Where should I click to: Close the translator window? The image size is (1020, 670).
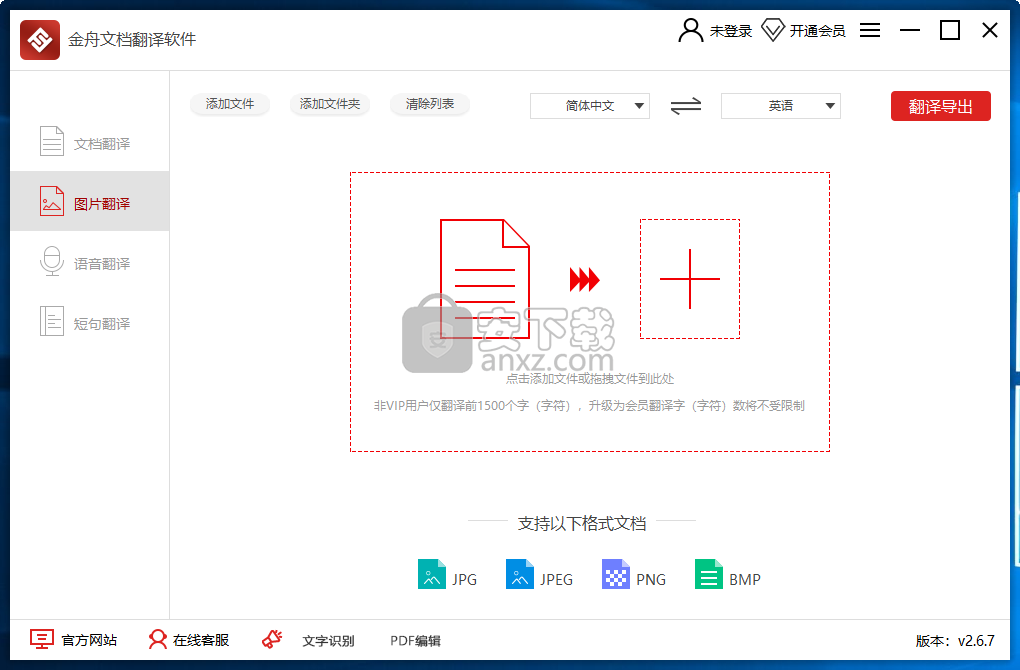[x=989, y=30]
